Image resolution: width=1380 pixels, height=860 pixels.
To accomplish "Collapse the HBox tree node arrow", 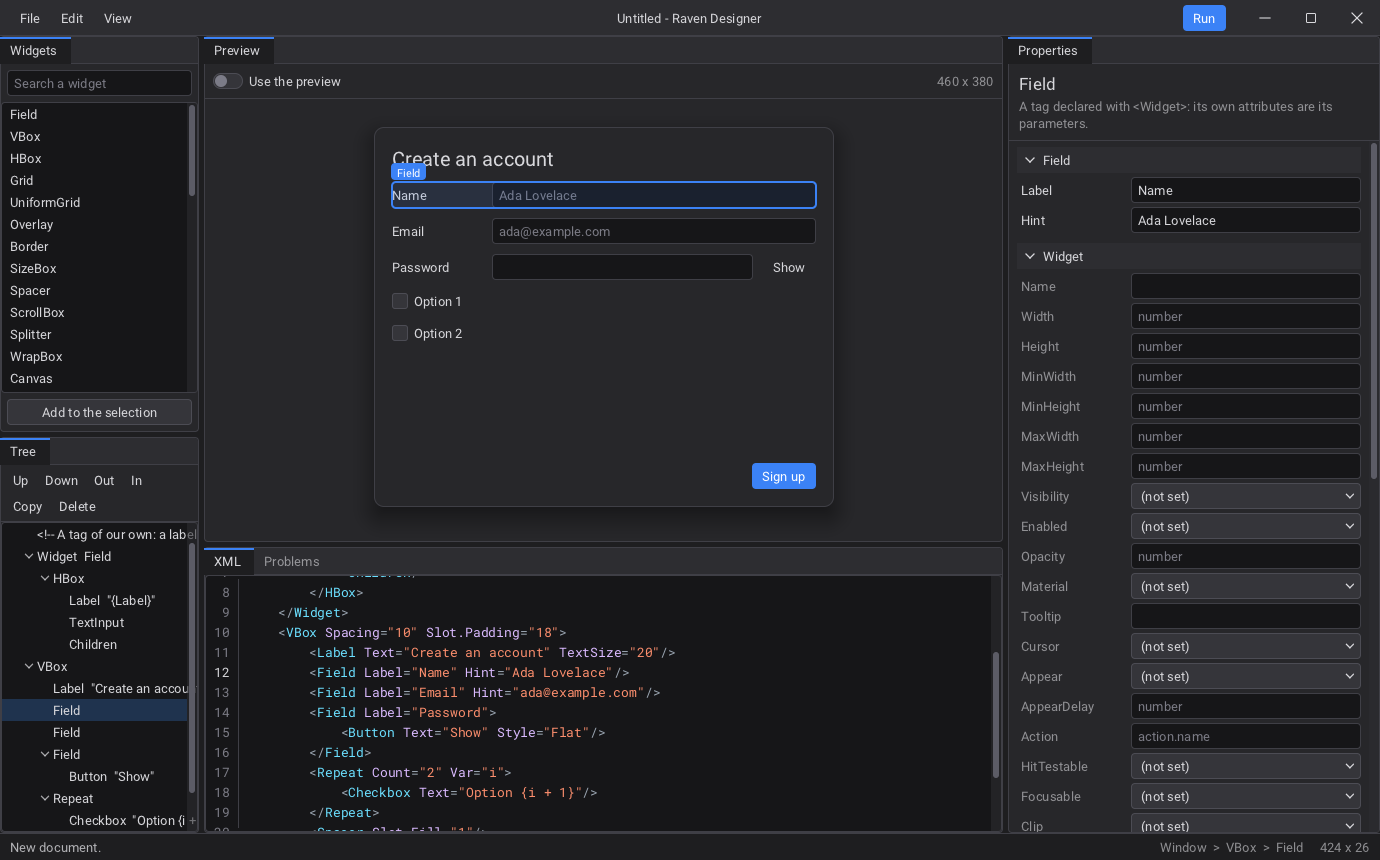I will point(44,578).
